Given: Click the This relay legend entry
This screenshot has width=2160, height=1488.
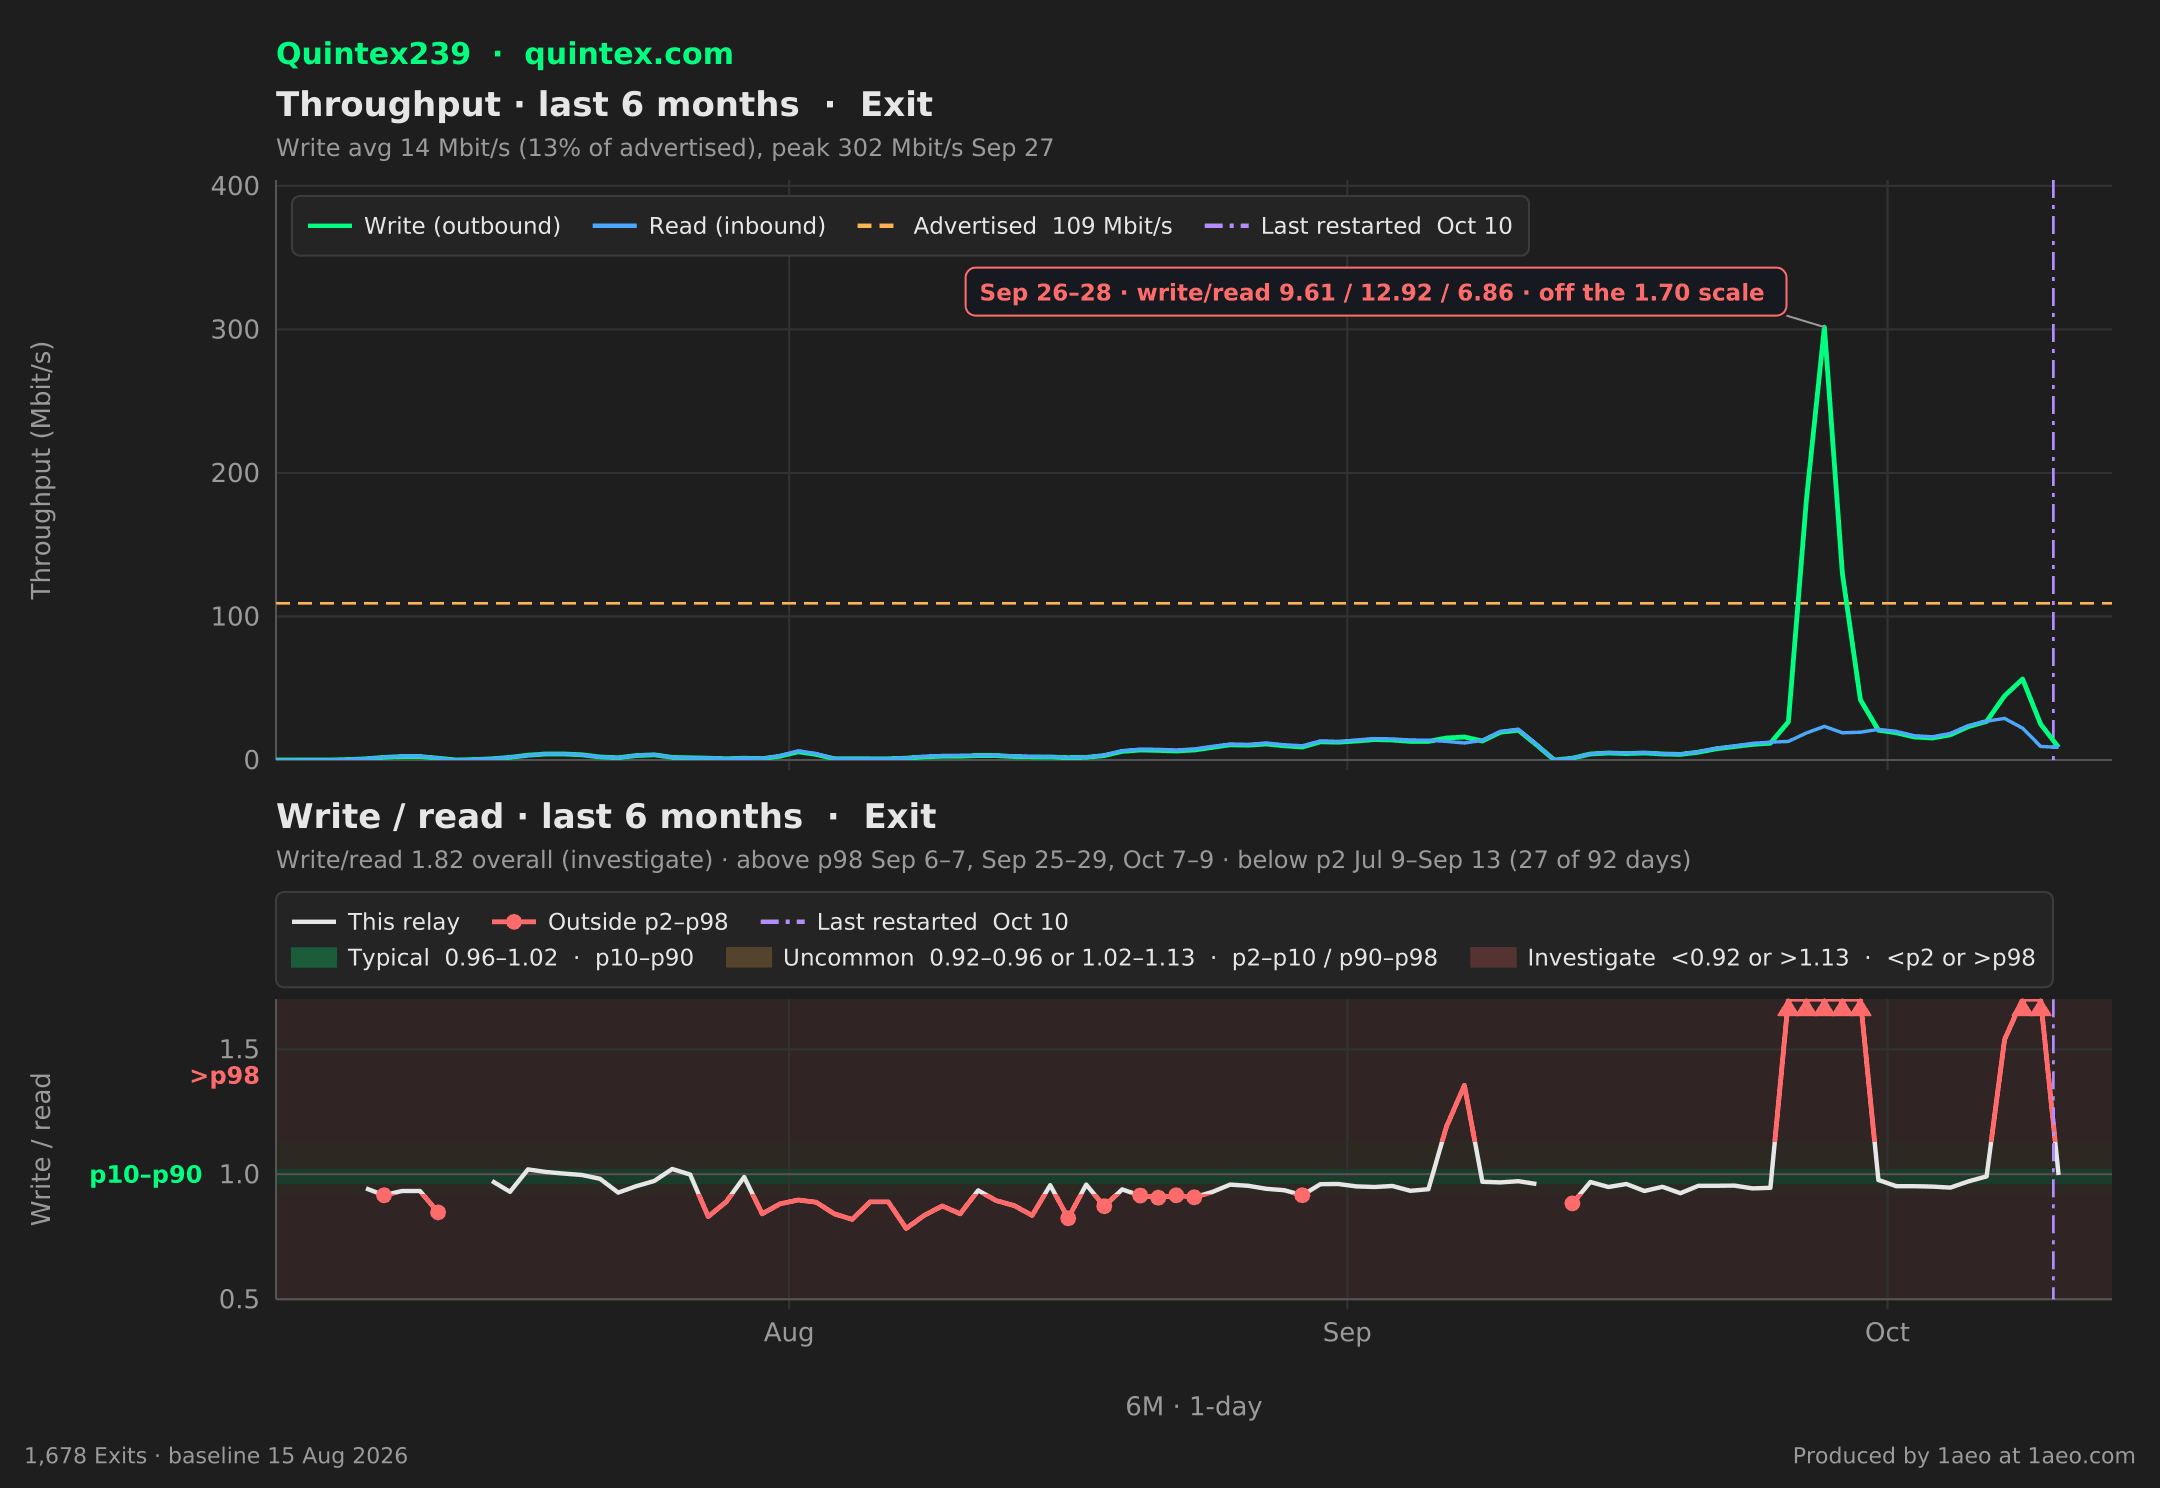Looking at the screenshot, I should [375, 922].
